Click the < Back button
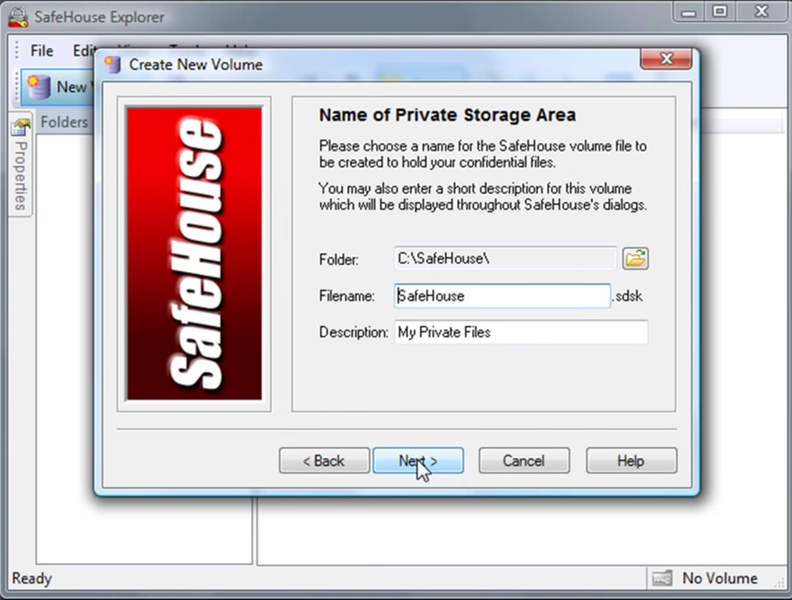The height and width of the screenshot is (600, 792). (324, 461)
